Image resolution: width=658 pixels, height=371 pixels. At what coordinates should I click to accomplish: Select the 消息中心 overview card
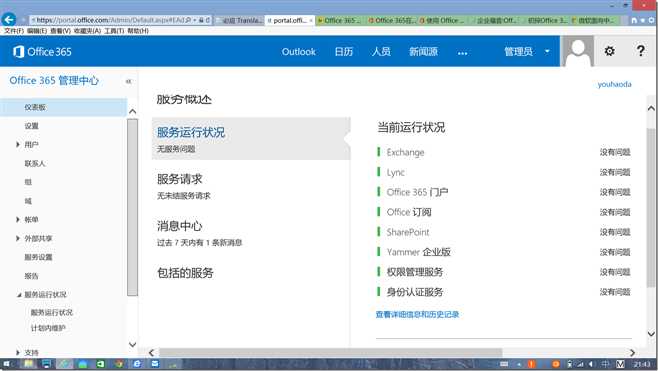click(251, 232)
